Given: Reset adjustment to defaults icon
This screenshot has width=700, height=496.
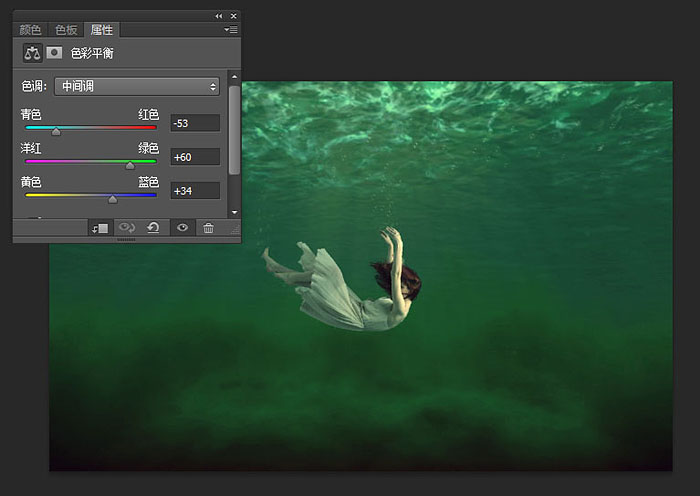Looking at the screenshot, I should coord(154,228).
